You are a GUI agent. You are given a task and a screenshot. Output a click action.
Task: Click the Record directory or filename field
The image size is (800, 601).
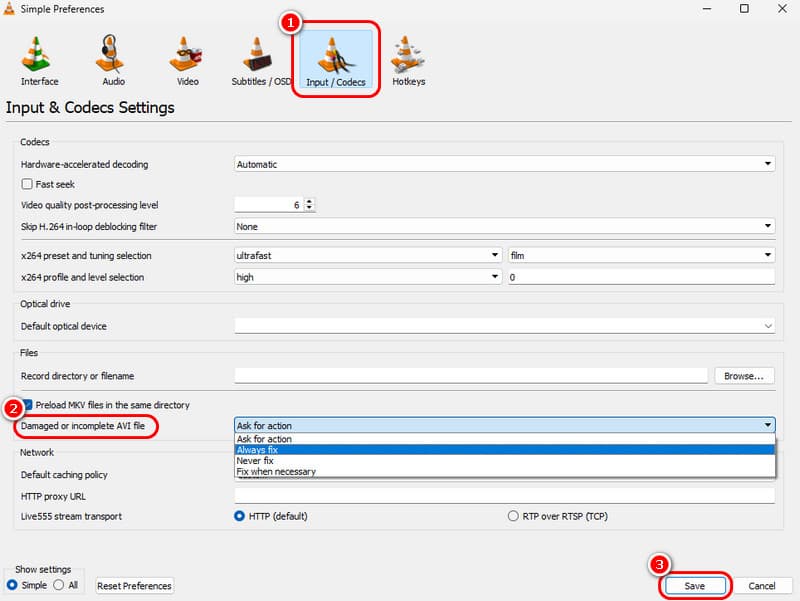point(471,376)
